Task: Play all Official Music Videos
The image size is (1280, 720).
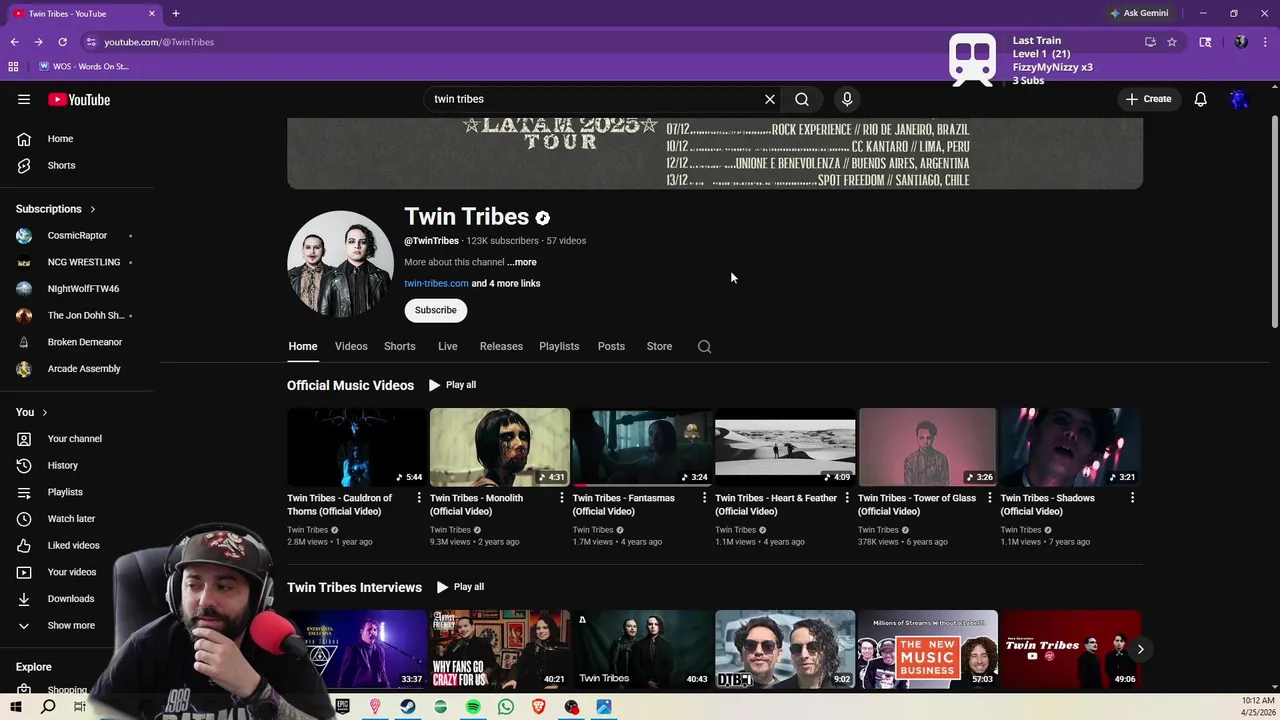Action: (x=452, y=385)
